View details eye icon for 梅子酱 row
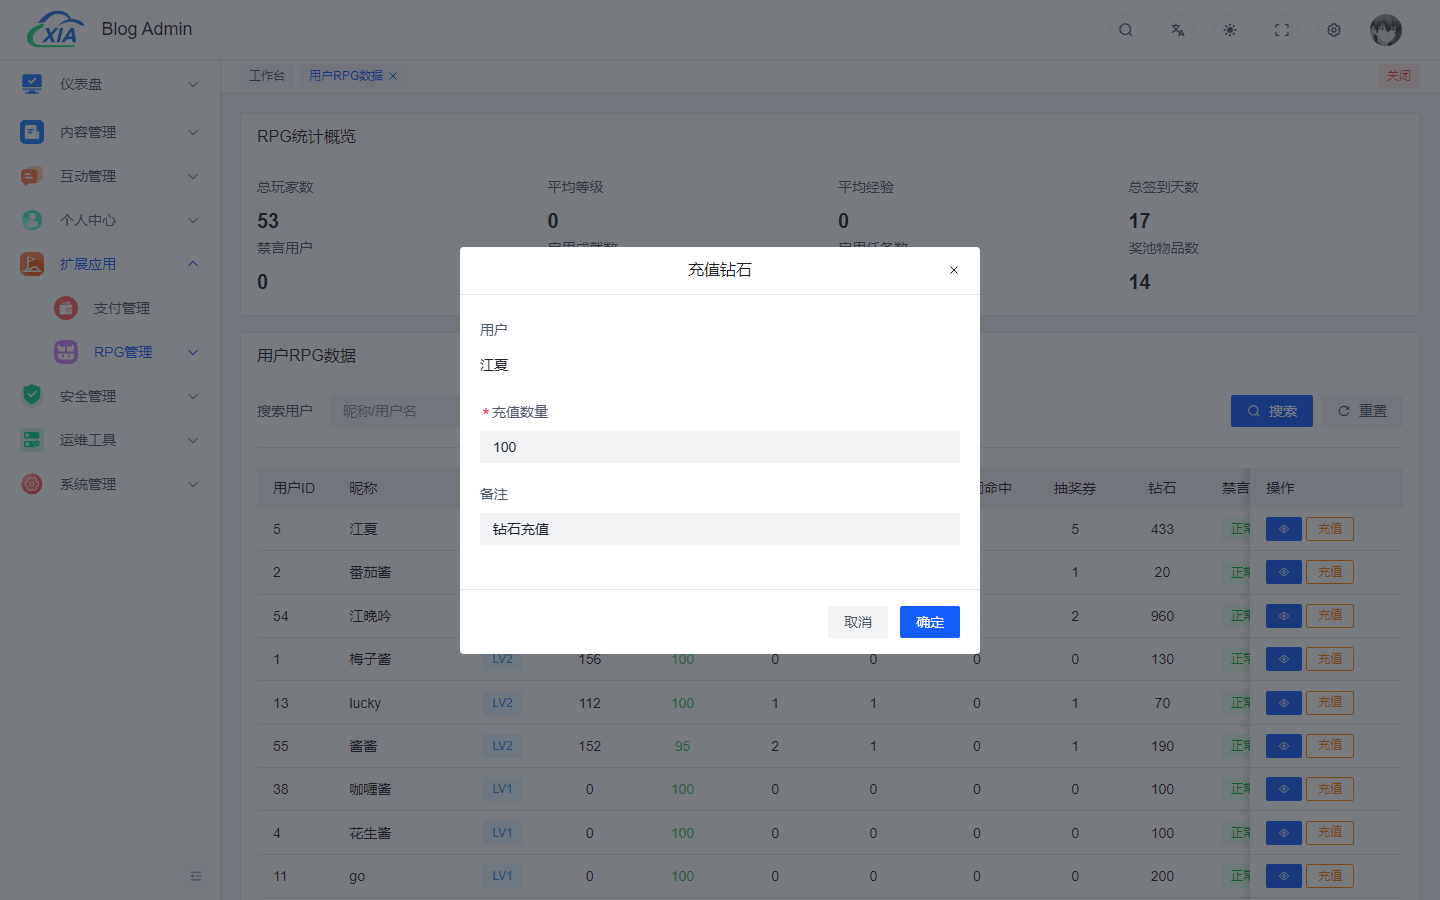Viewport: 1440px width, 900px height. pyautogui.click(x=1284, y=659)
